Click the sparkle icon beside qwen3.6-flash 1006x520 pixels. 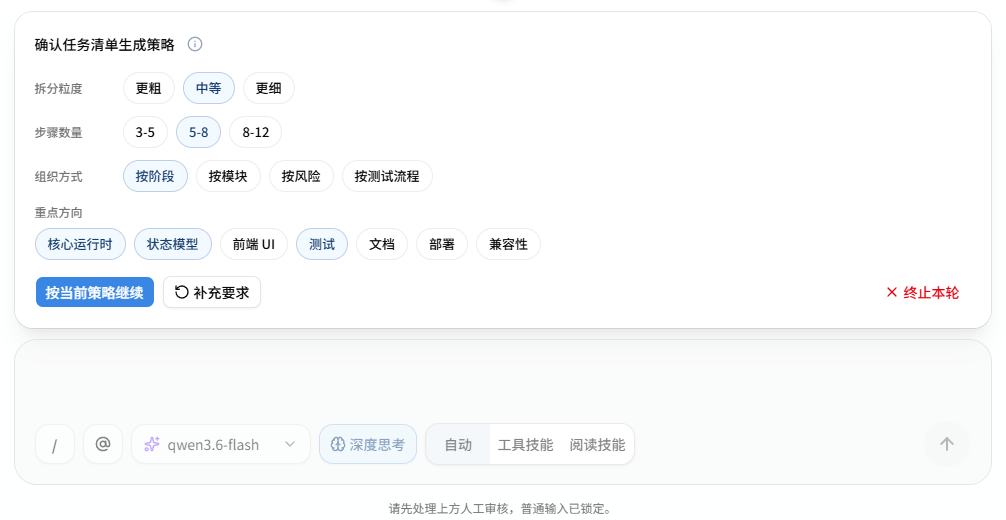(151, 444)
